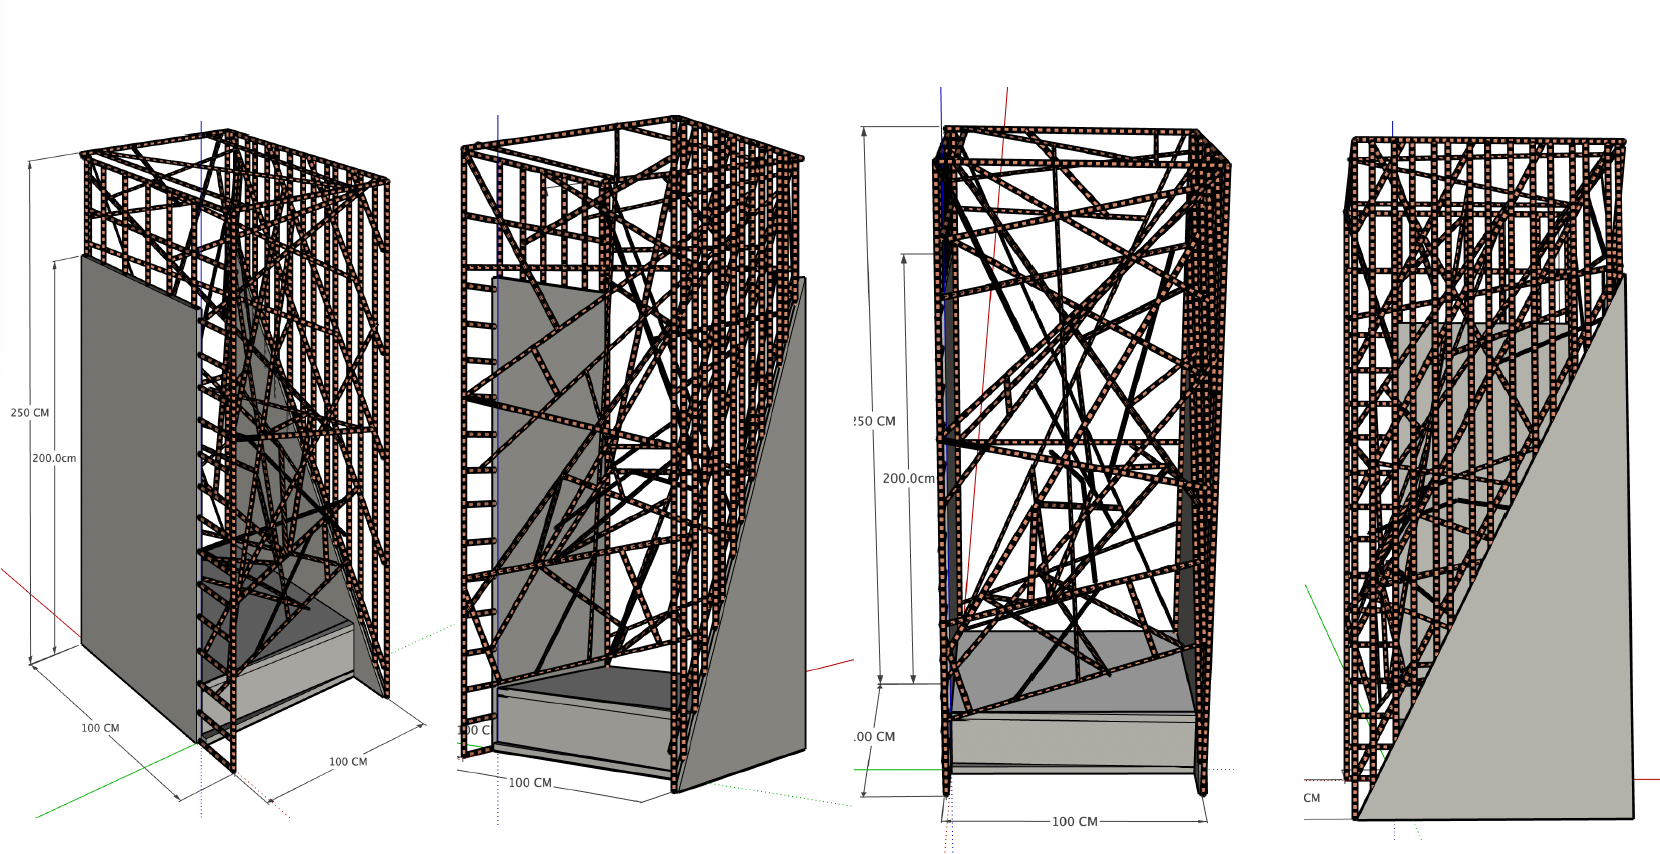Select the 200.0cm dimension on leftmost model

(54, 458)
